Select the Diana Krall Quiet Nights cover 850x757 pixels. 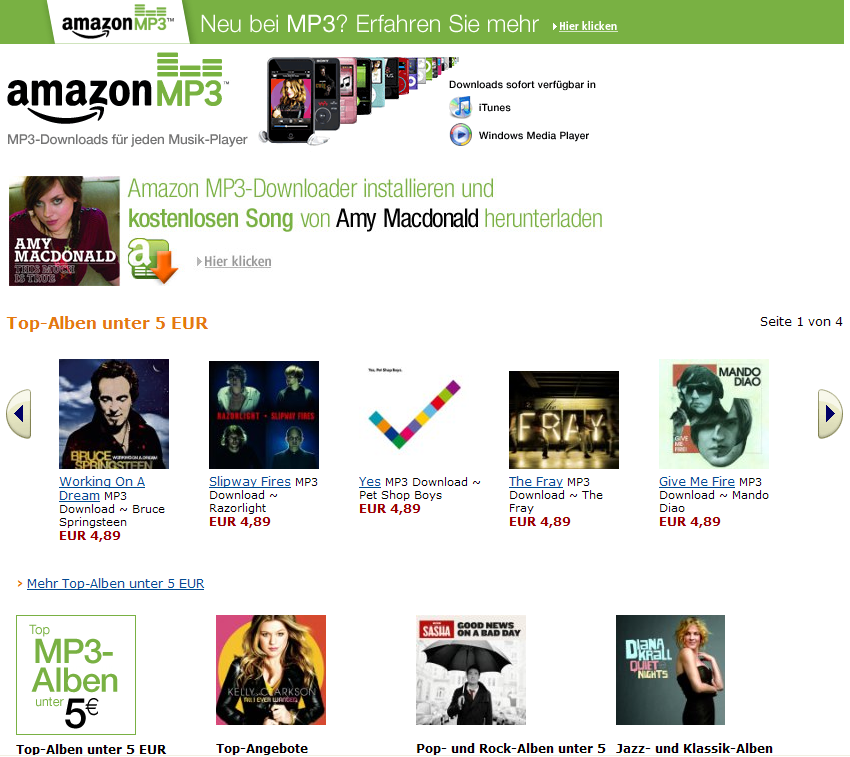pyautogui.click(x=671, y=670)
